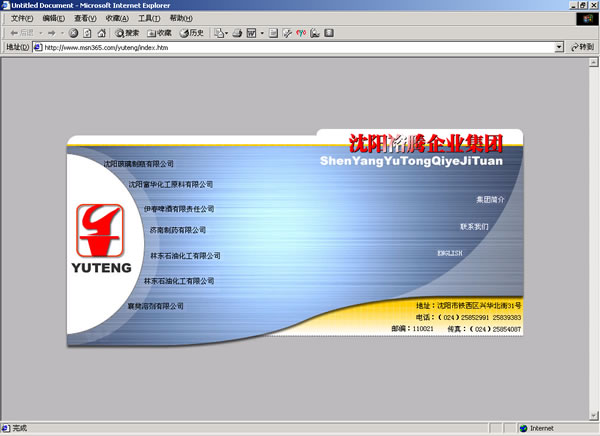Open the 工具(T) Tools menu
The height and width of the screenshot is (436, 600).
[x=149, y=18]
